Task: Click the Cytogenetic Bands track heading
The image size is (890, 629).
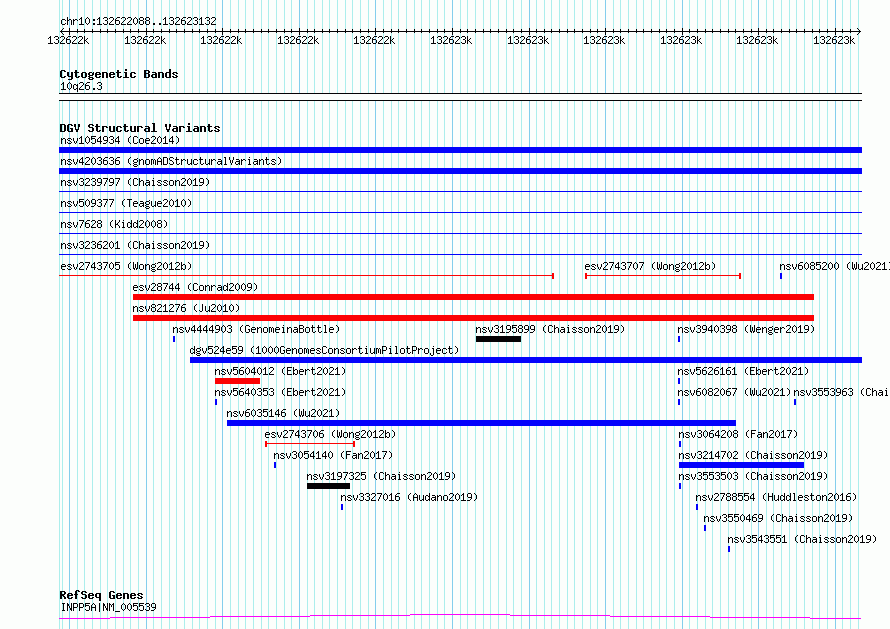Action: 119,74
